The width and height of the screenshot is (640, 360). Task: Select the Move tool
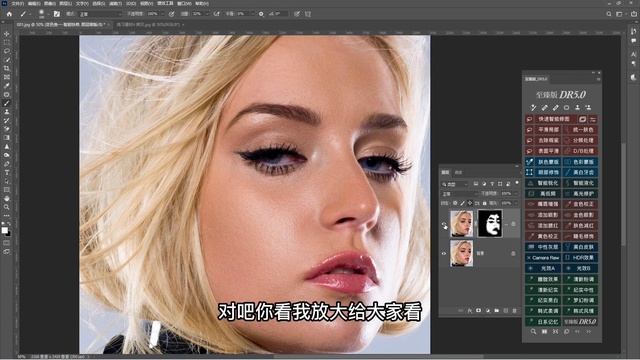click(7, 33)
